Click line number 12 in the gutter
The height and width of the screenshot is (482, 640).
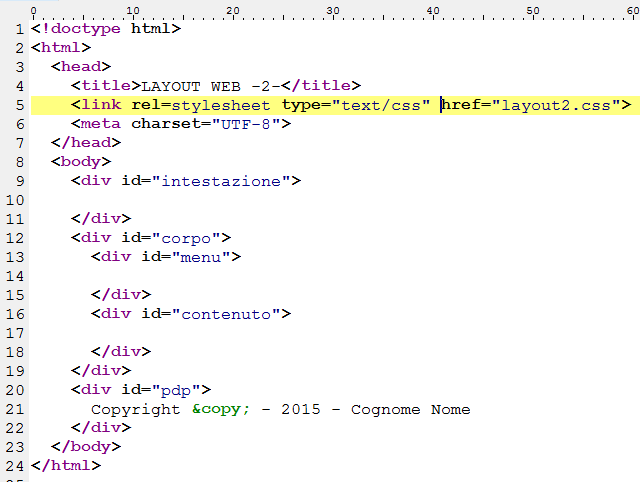pyautogui.click(x=15, y=238)
